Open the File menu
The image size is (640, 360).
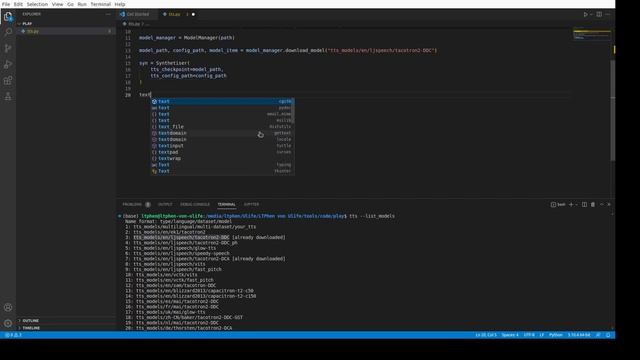[x=6, y=4]
